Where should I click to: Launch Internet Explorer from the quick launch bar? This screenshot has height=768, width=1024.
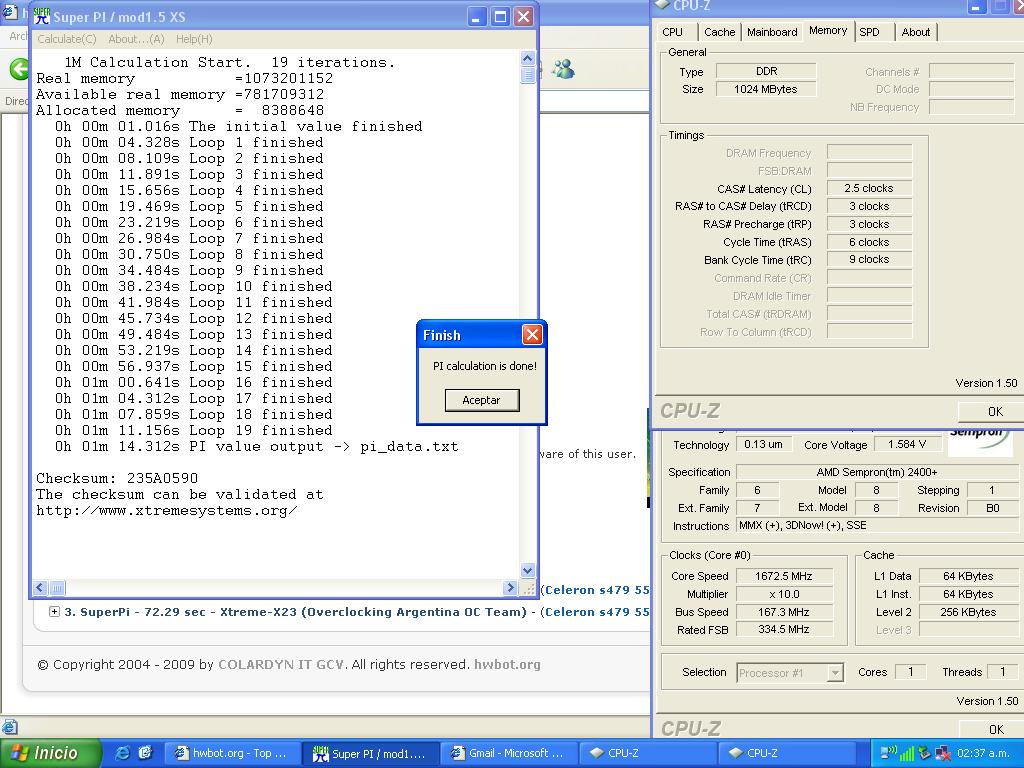pyautogui.click(x=122, y=753)
